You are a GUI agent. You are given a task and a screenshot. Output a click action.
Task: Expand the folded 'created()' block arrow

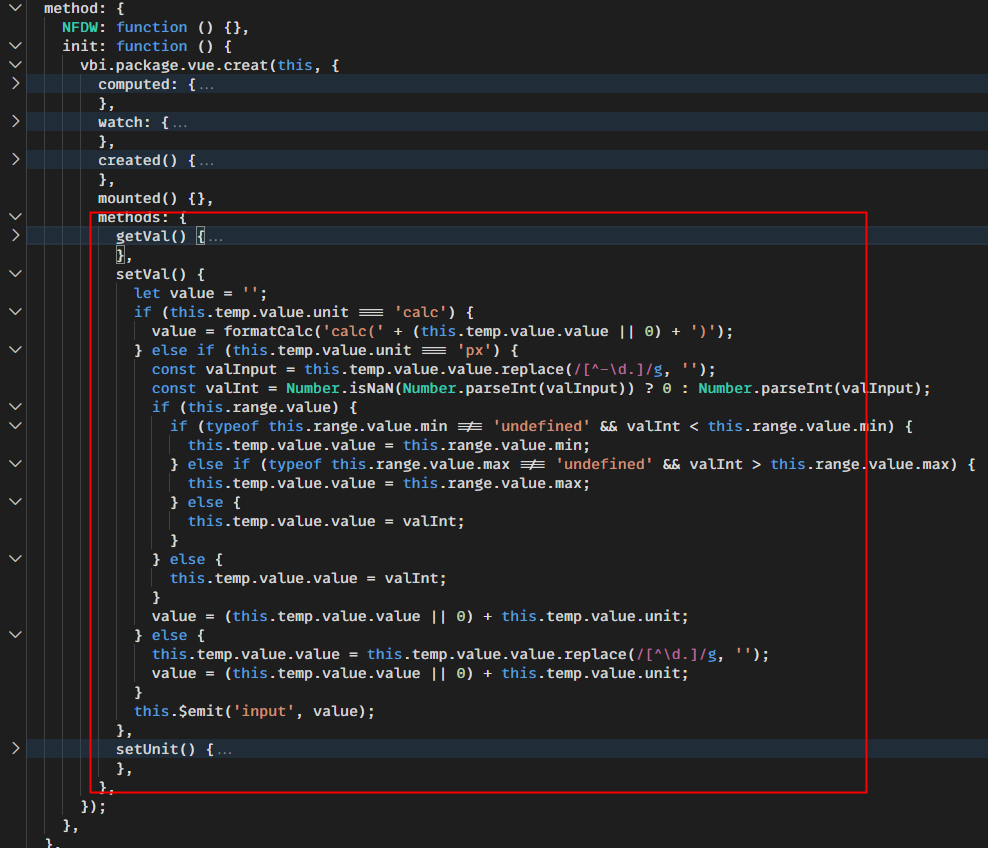[x=16, y=159]
